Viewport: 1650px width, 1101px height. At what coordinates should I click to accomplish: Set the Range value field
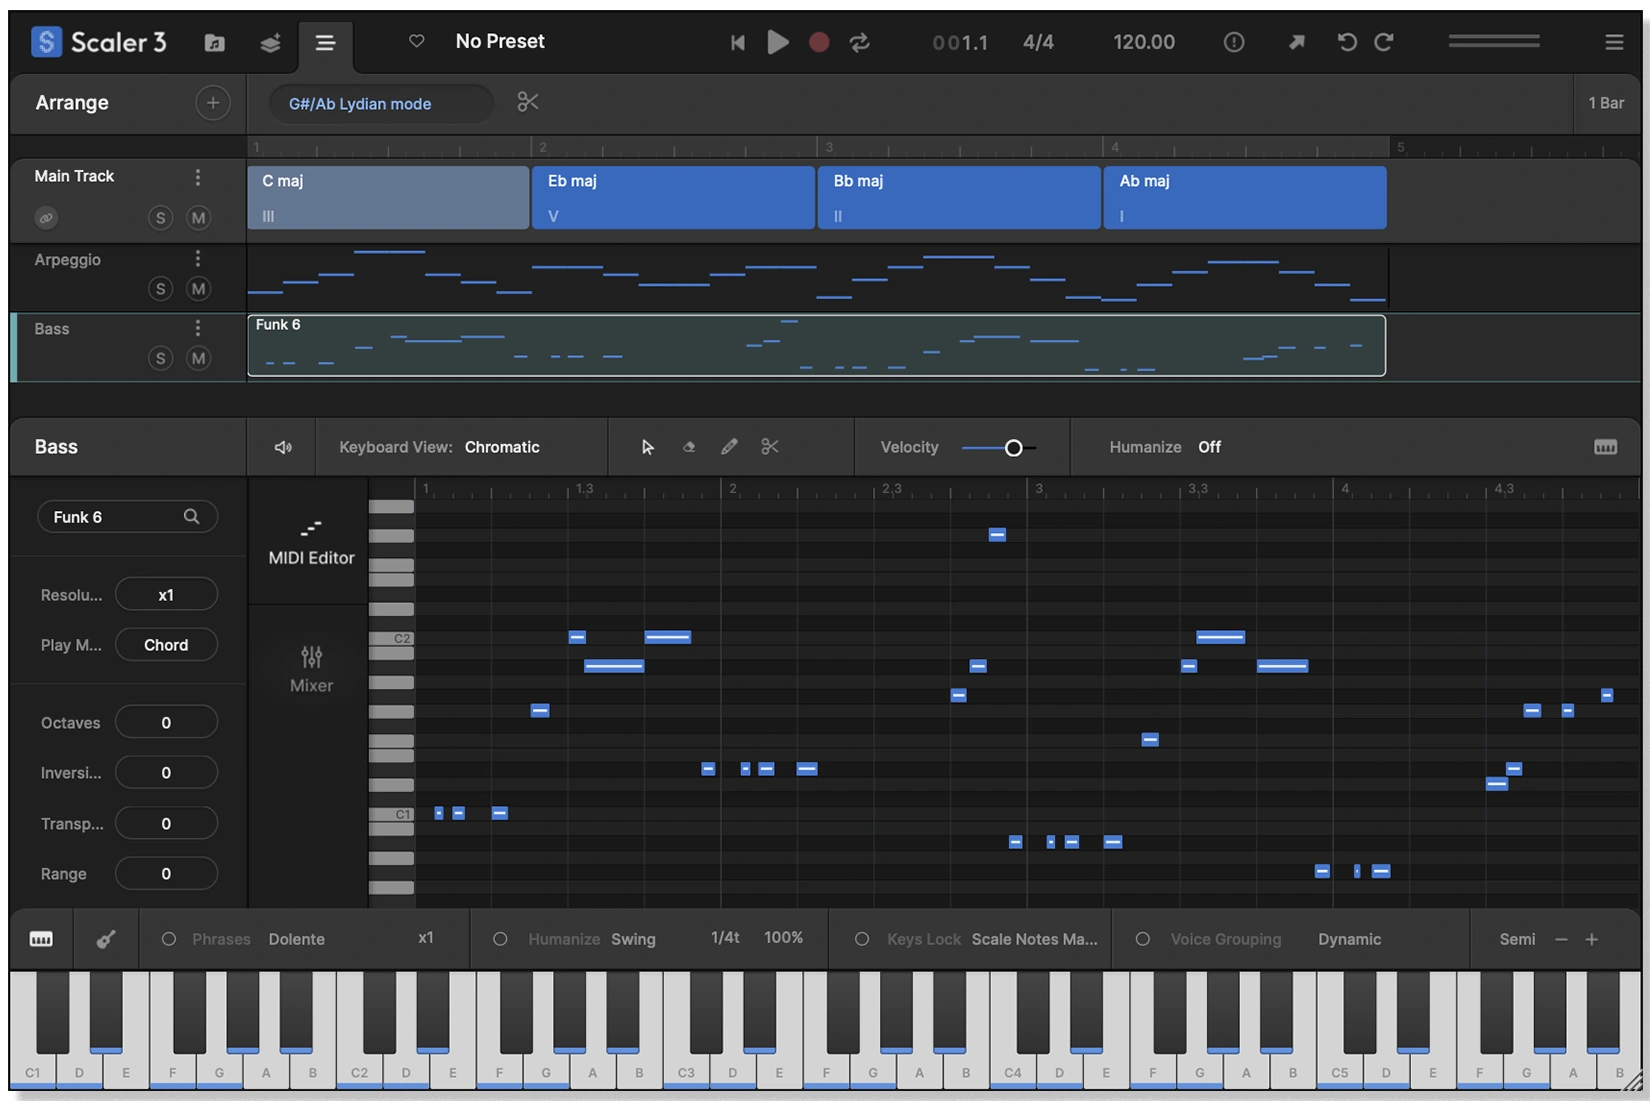tap(166, 874)
